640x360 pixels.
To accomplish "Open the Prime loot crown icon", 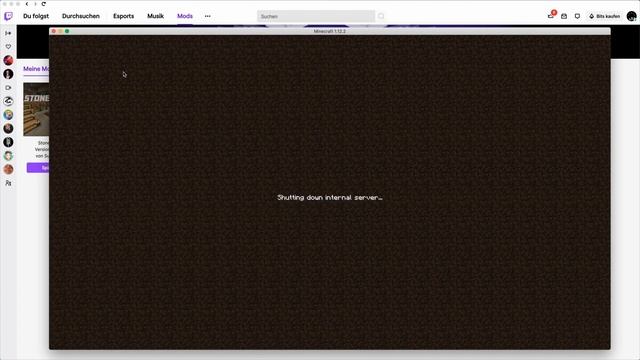I will [564, 16].
